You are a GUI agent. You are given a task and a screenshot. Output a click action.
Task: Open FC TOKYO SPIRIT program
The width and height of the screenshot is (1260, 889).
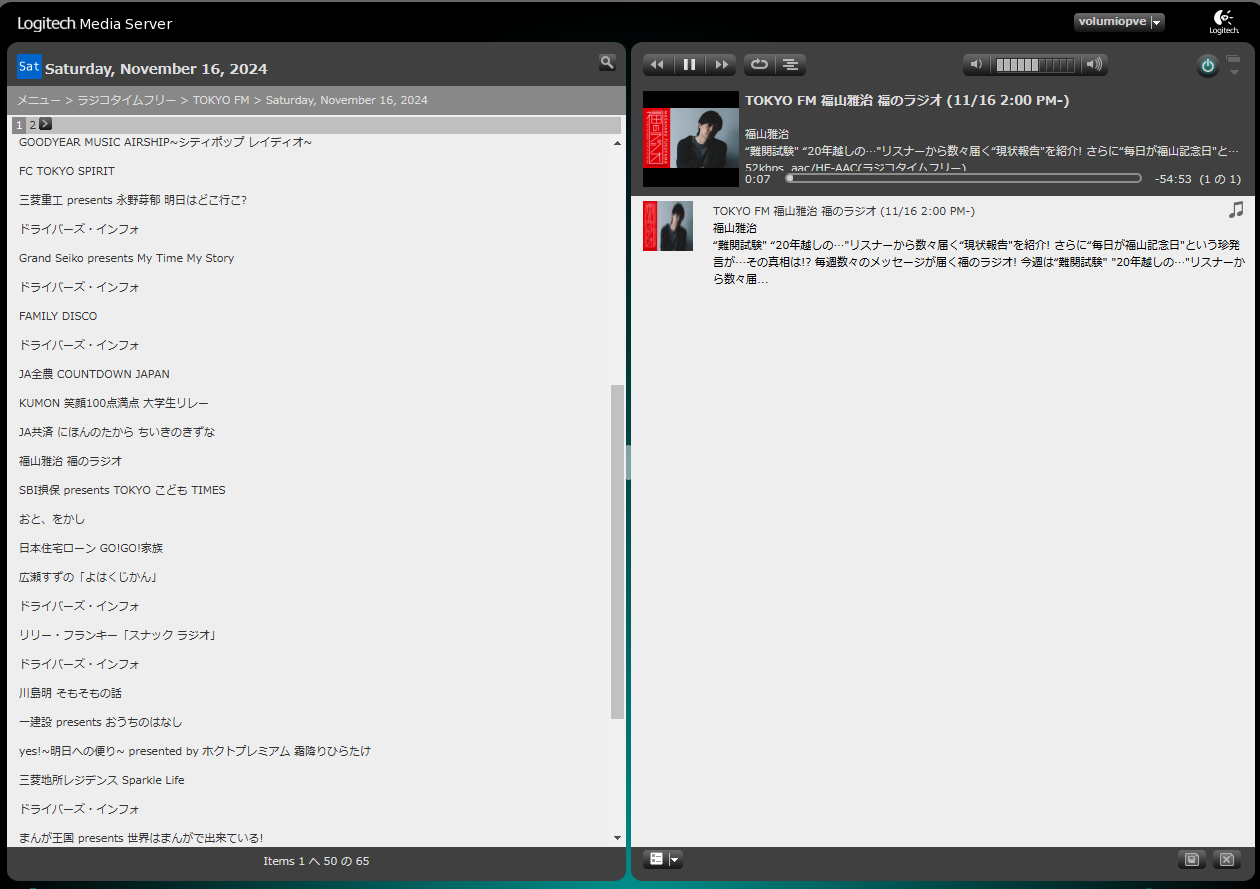point(67,171)
